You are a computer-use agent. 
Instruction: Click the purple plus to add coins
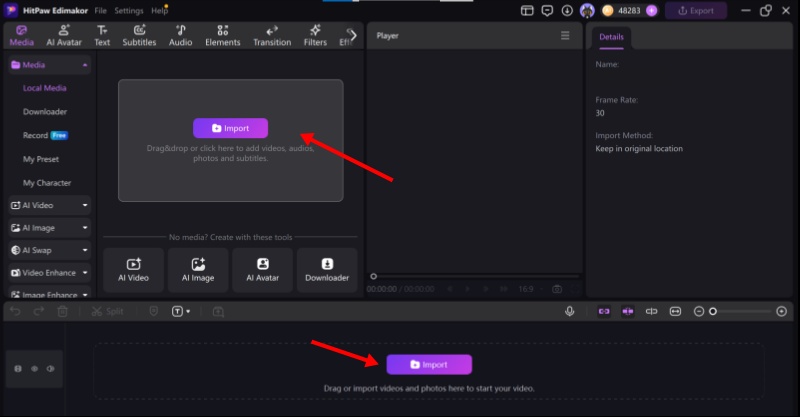click(x=652, y=11)
